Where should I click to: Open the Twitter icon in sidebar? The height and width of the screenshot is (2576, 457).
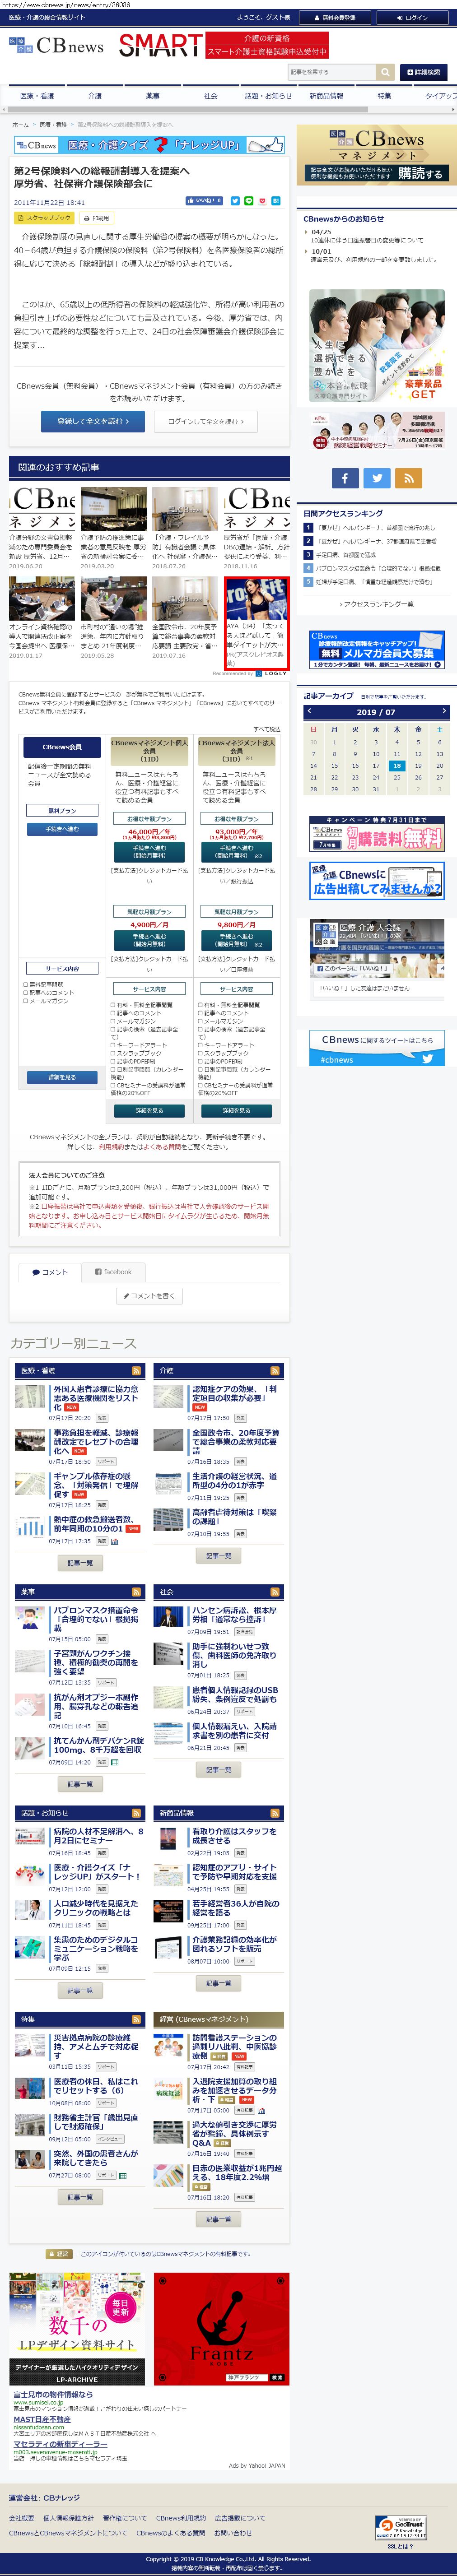pyautogui.click(x=377, y=478)
